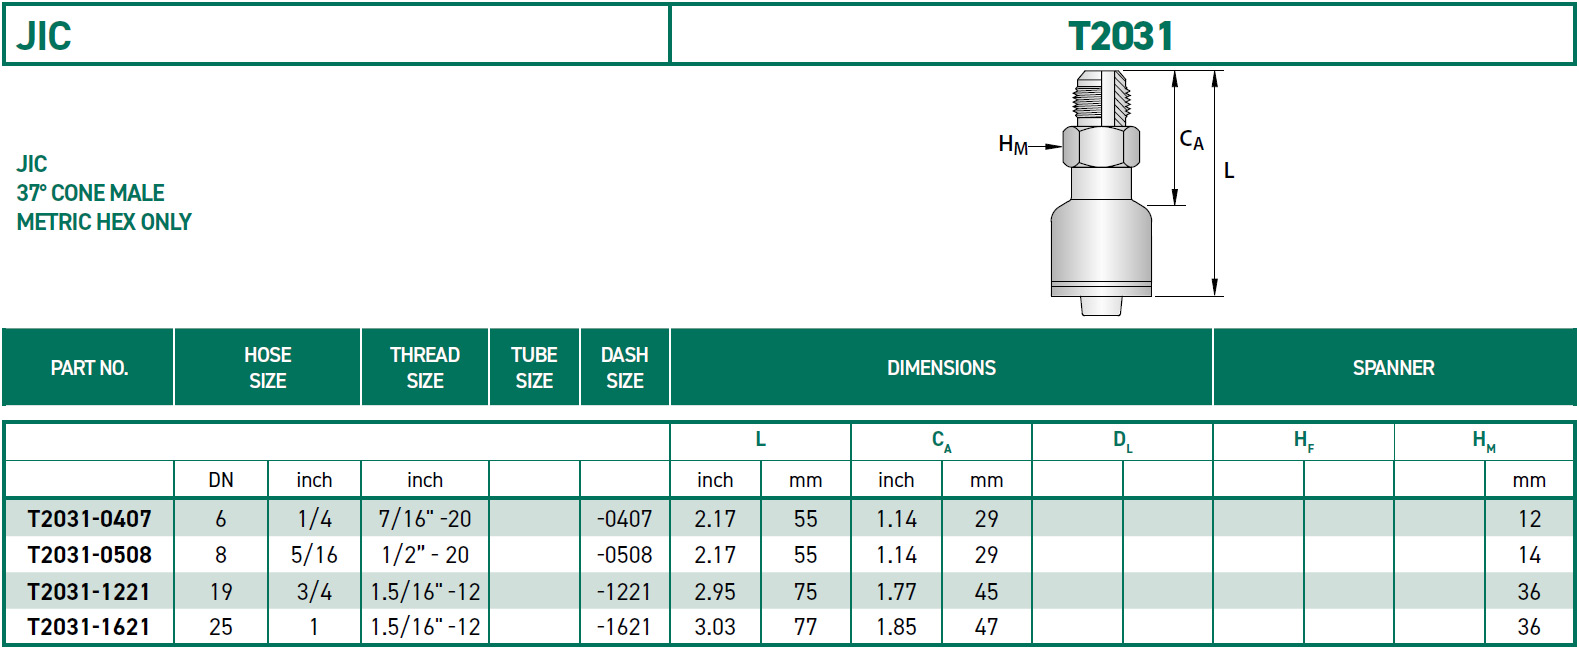The width and height of the screenshot is (1579, 650).
Task: Select the 'METRIC HEX ONLY' description line
Action: coord(104,222)
